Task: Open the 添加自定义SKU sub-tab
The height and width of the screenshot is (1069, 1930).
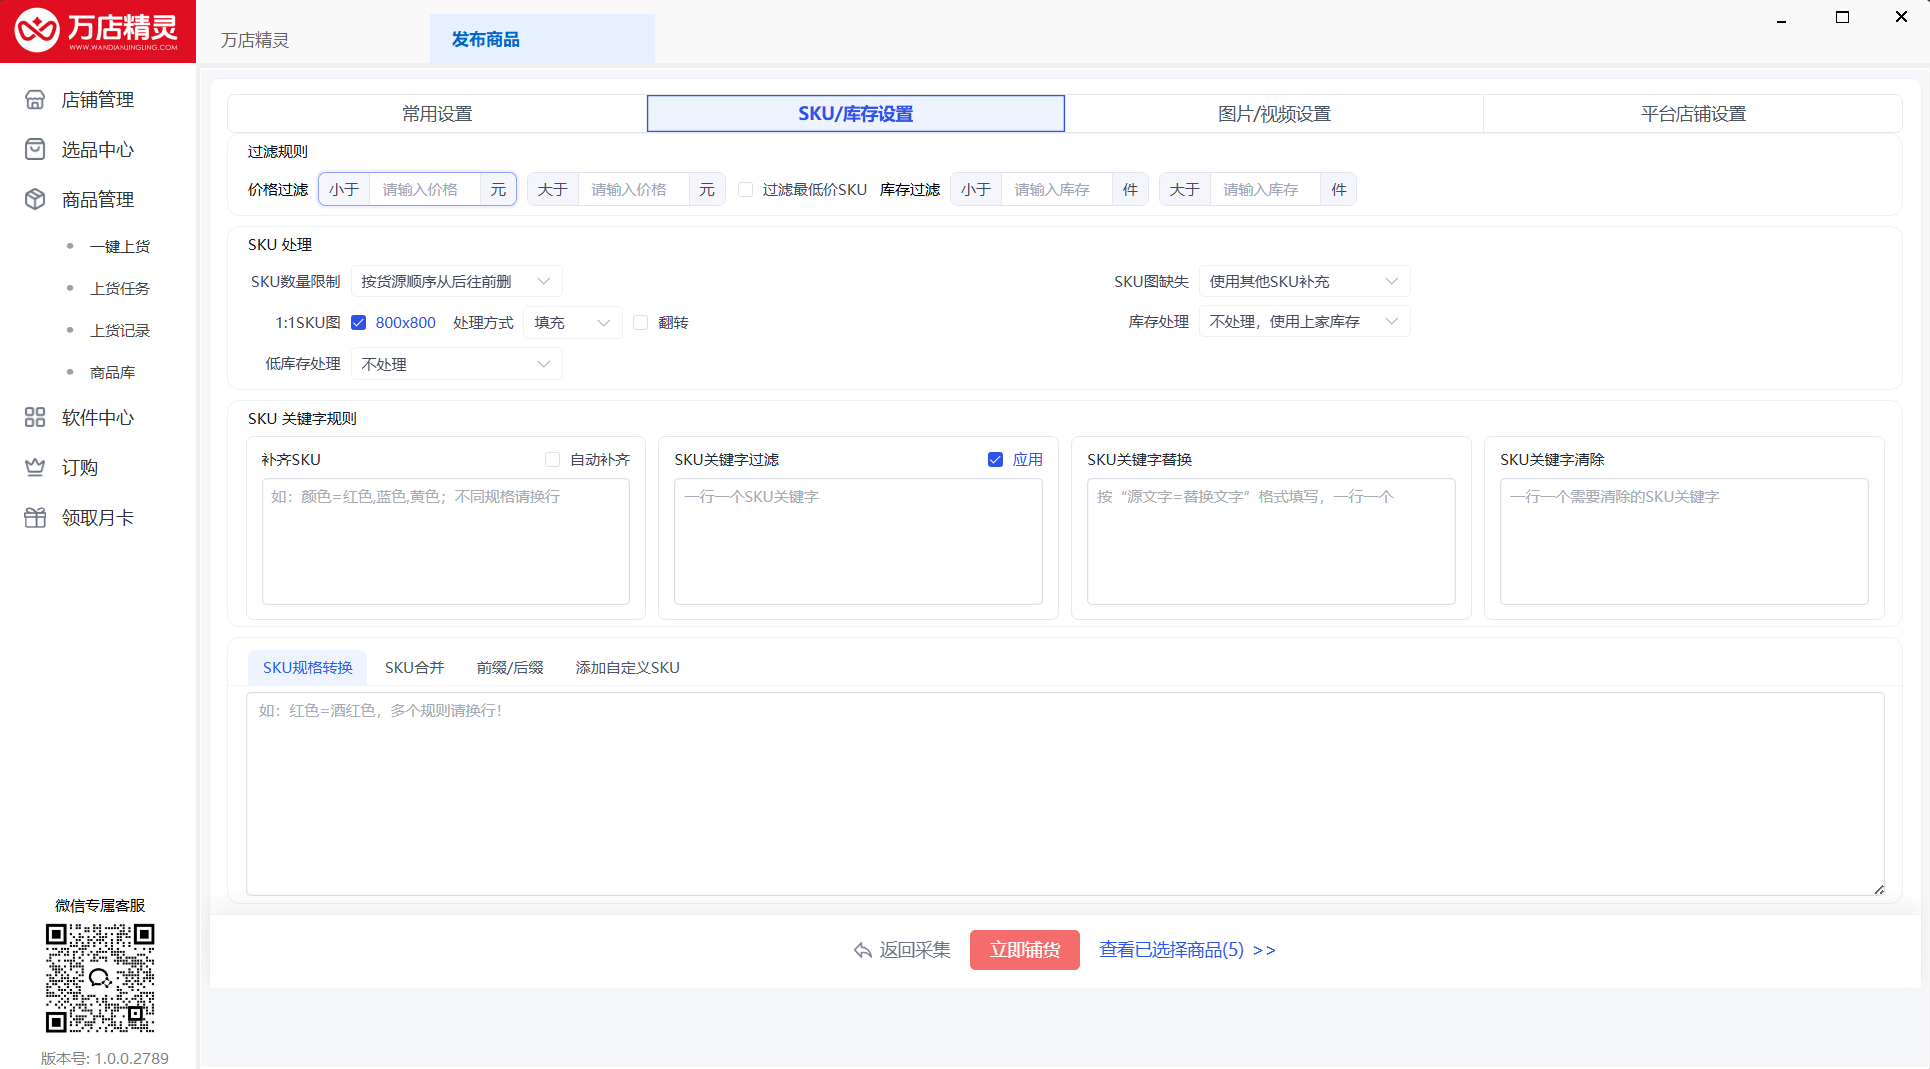Action: 628,668
